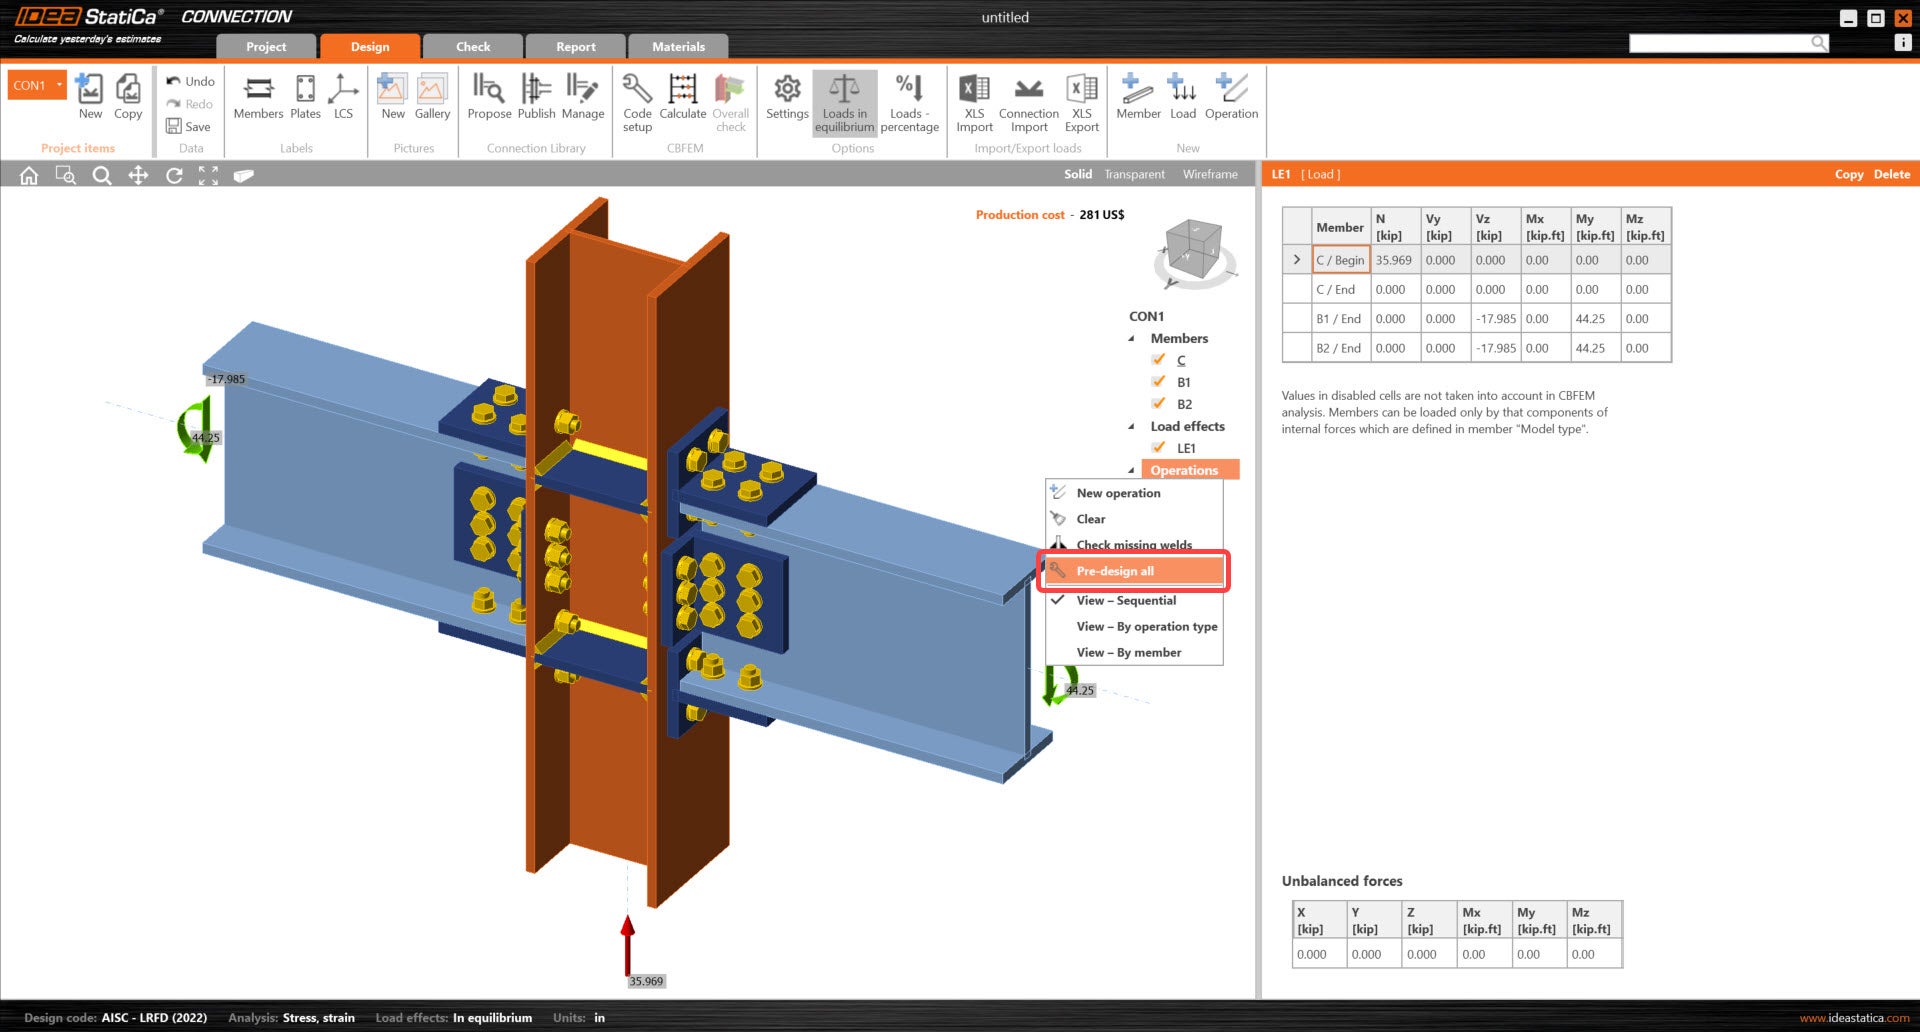This screenshot has width=1920, height=1032.
Task: Select the LCS labels icon
Action: [x=343, y=97]
